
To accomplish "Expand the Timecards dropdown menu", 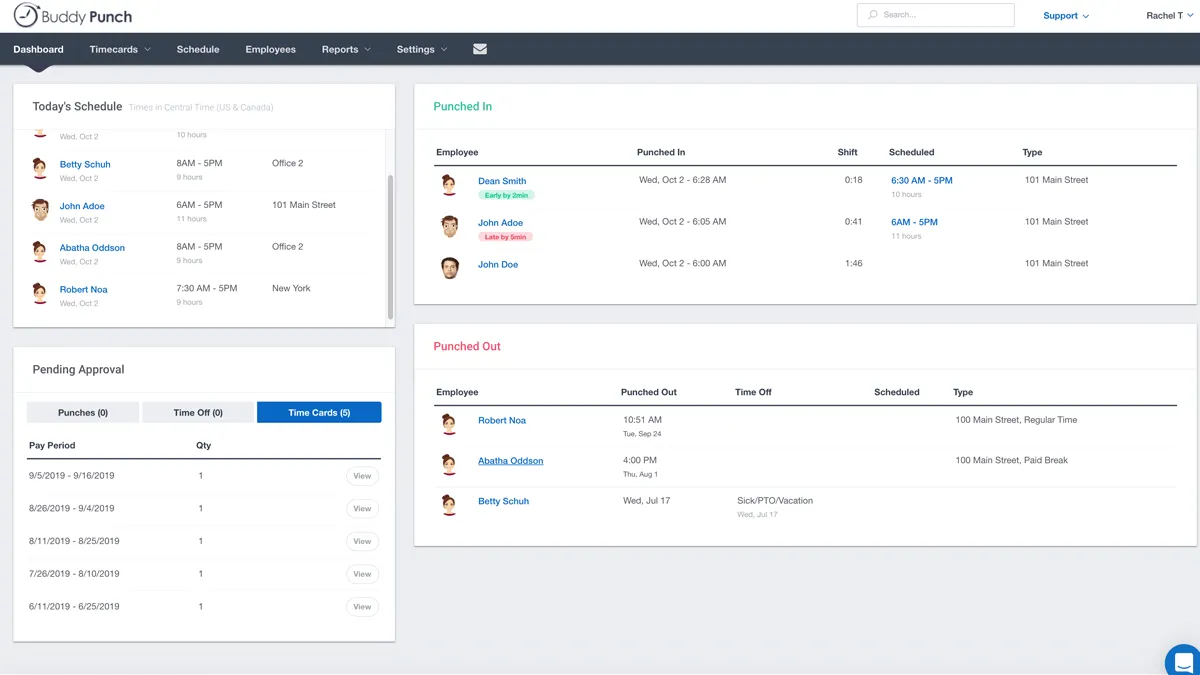I will pos(120,49).
